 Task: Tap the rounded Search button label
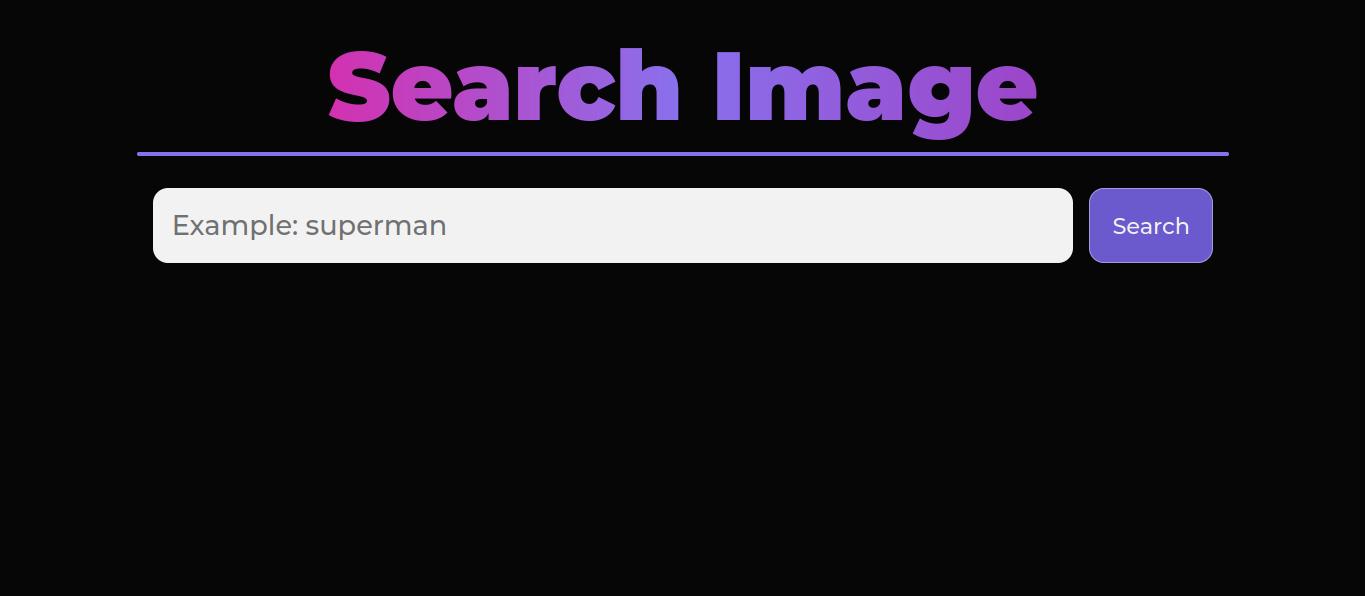1150,226
